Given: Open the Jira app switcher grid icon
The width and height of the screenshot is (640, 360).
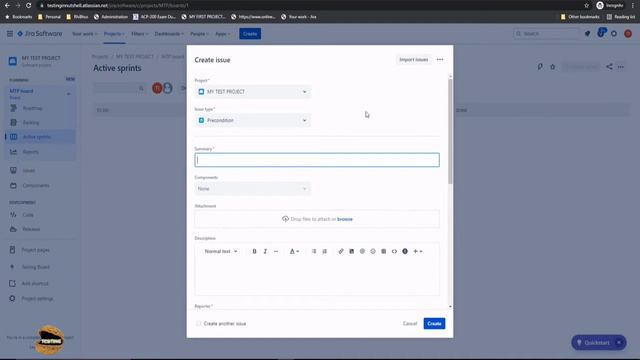Looking at the screenshot, I should (10, 34).
